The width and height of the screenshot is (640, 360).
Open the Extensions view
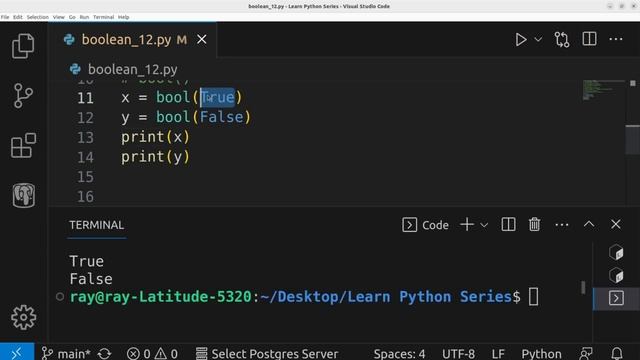click(x=23, y=145)
